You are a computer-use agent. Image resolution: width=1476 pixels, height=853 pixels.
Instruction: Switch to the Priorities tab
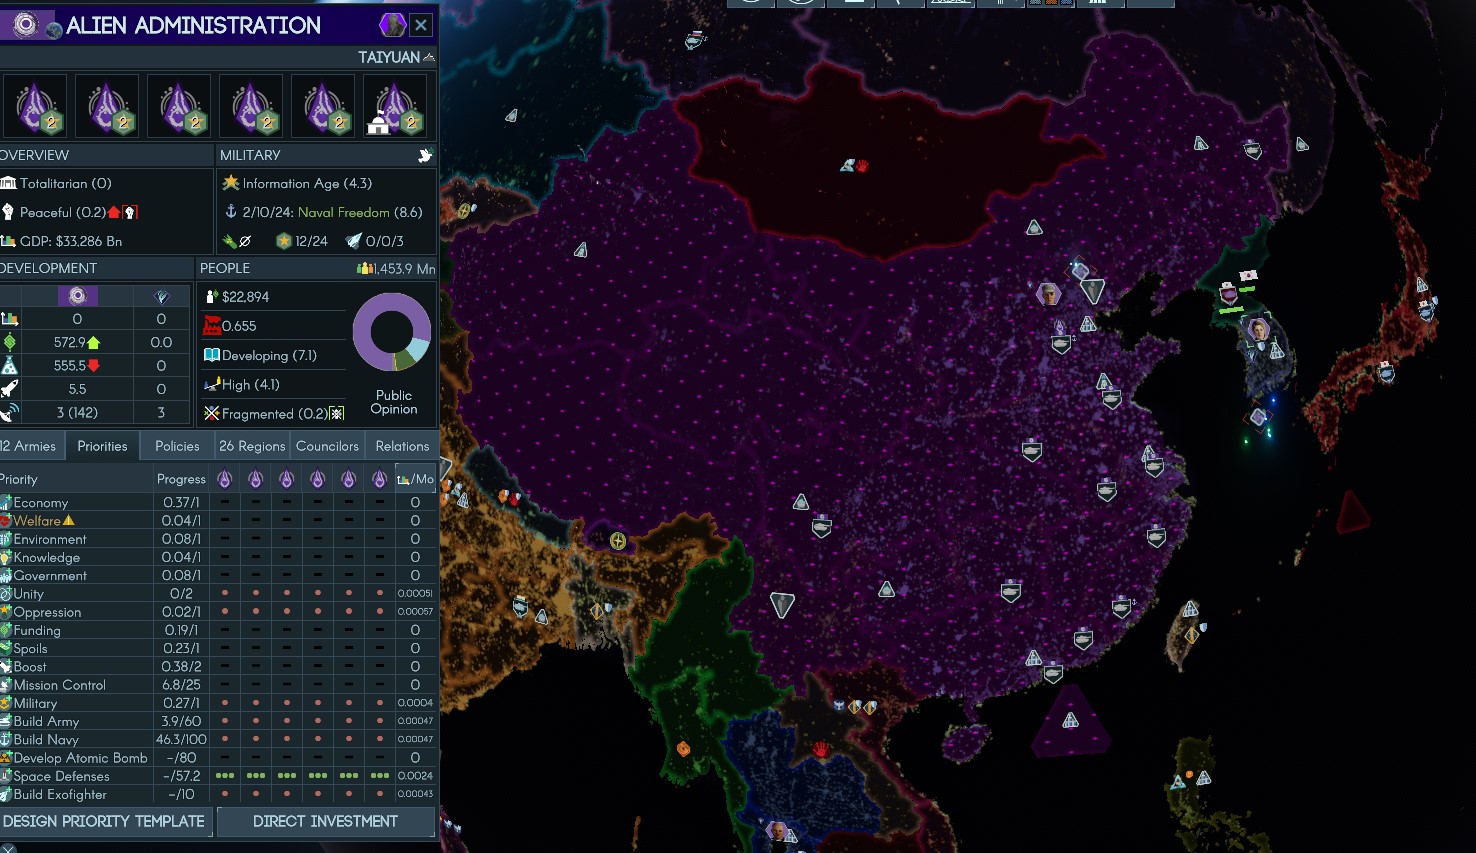pos(102,446)
